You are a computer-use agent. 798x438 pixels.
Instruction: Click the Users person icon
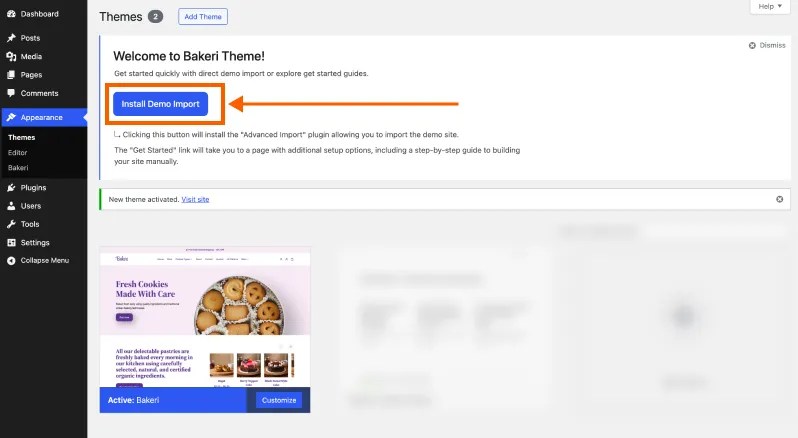pos(11,206)
